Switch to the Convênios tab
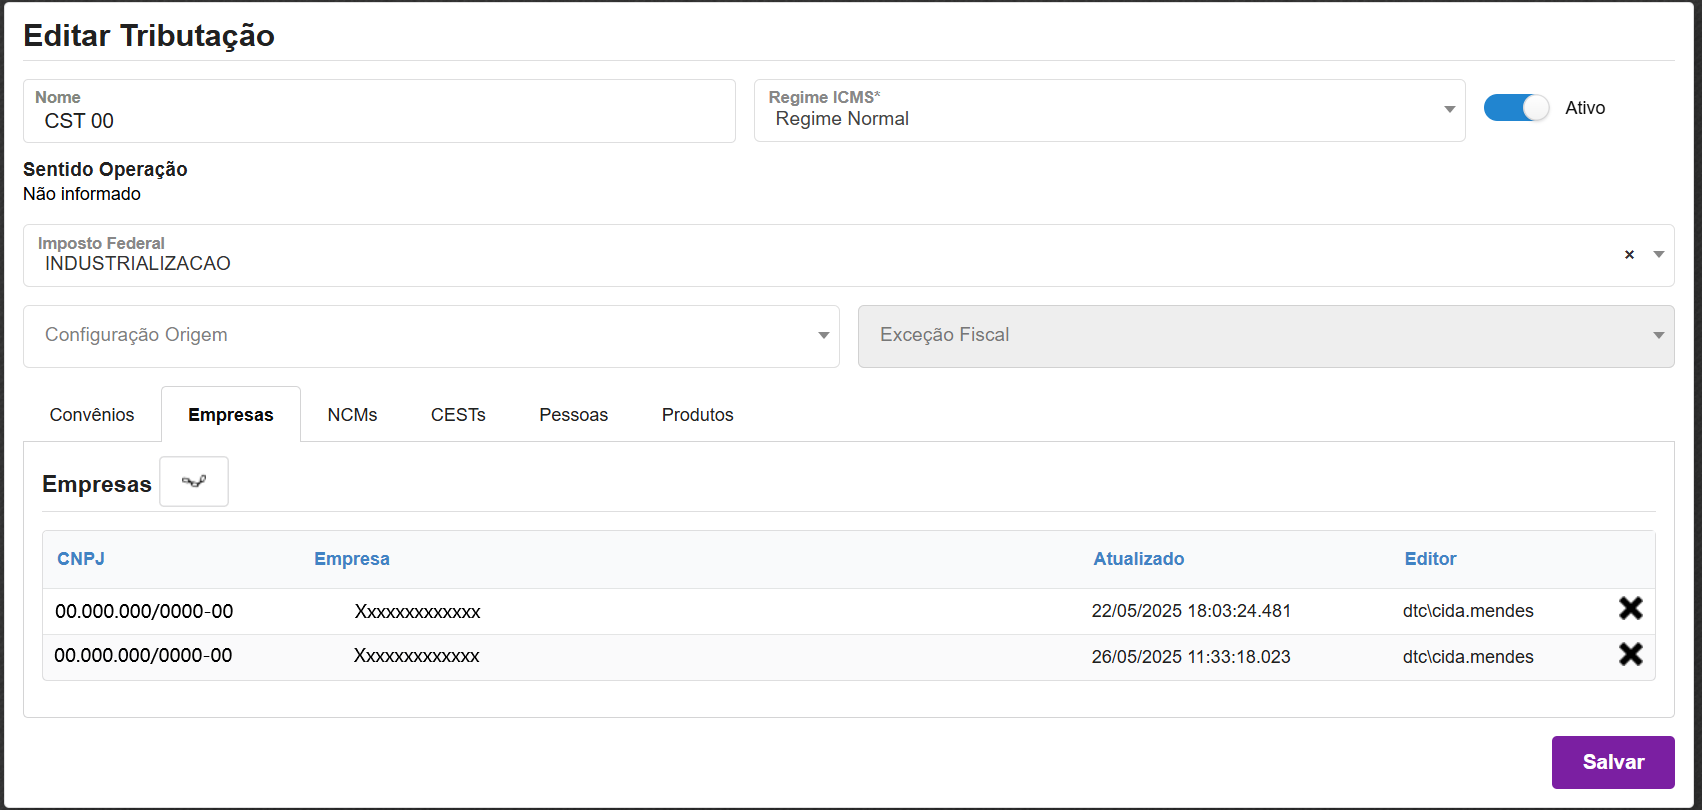Screen dimensions: 1702x810 [x=92, y=415]
